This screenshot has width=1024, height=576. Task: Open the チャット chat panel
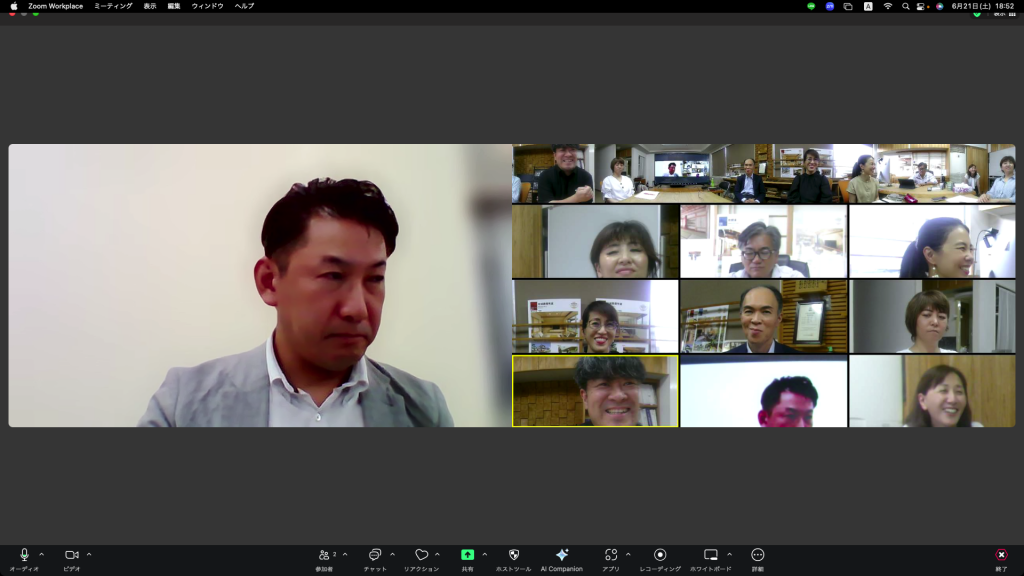[x=375, y=555]
